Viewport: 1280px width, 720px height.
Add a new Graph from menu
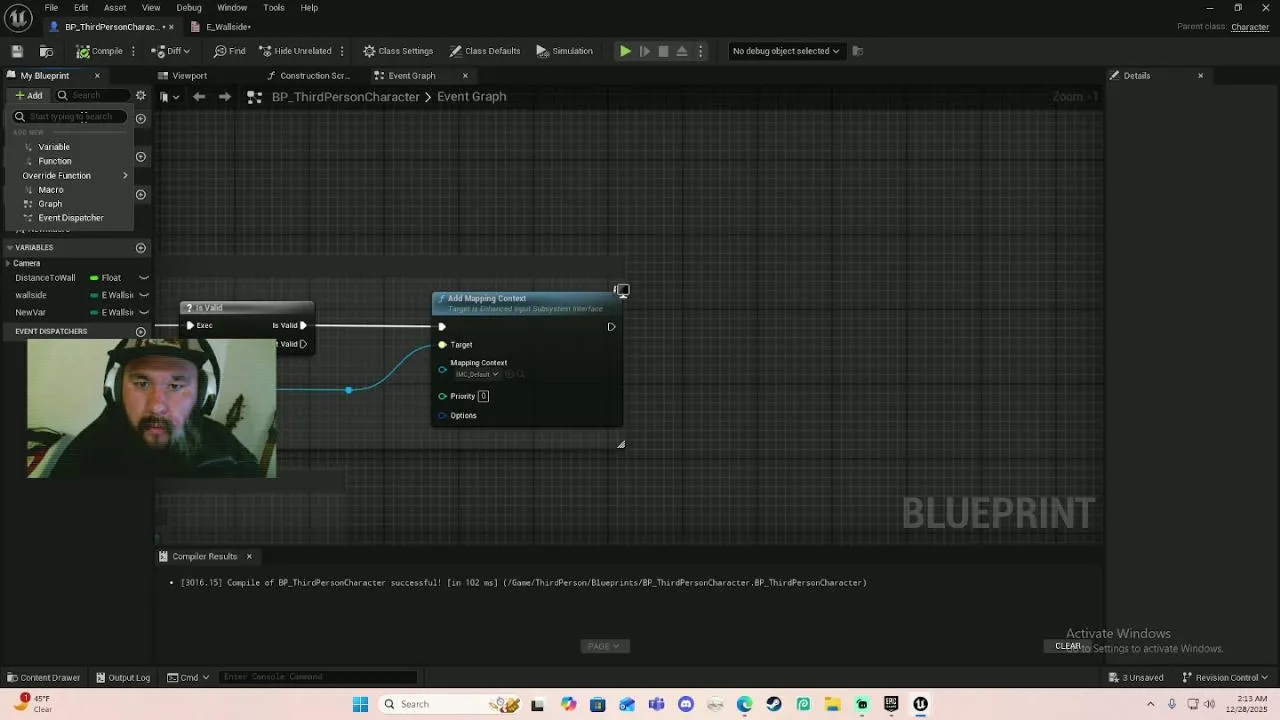(x=50, y=204)
